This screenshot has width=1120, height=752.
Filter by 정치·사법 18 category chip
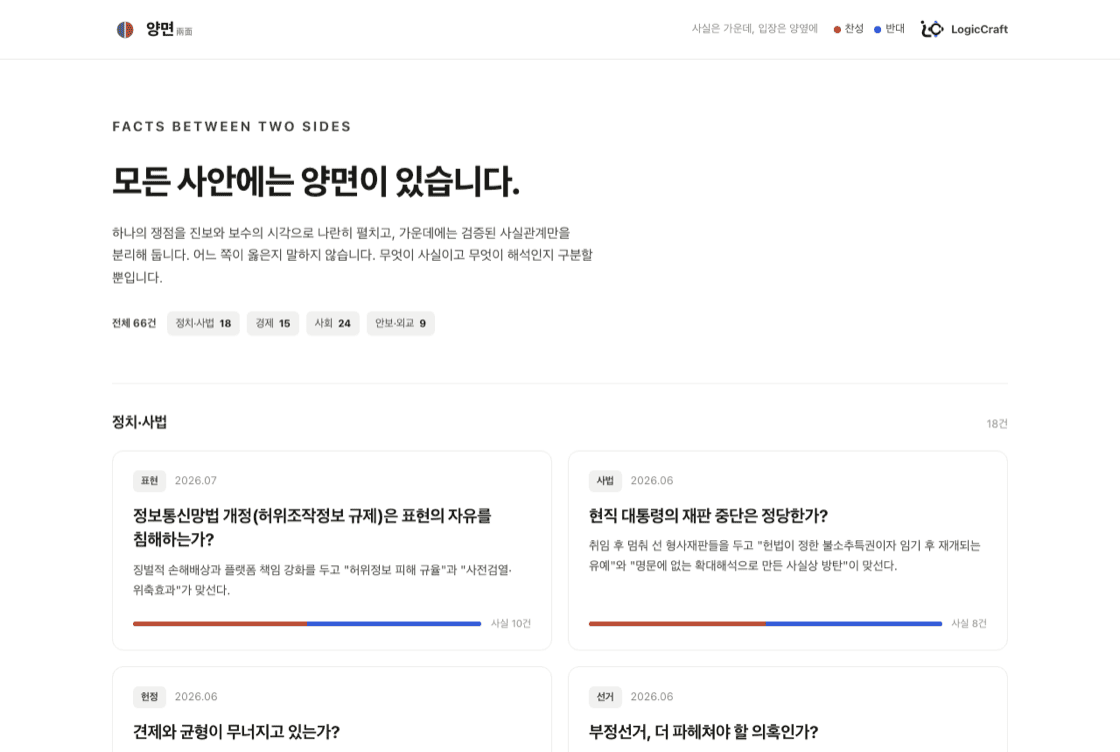(204, 323)
